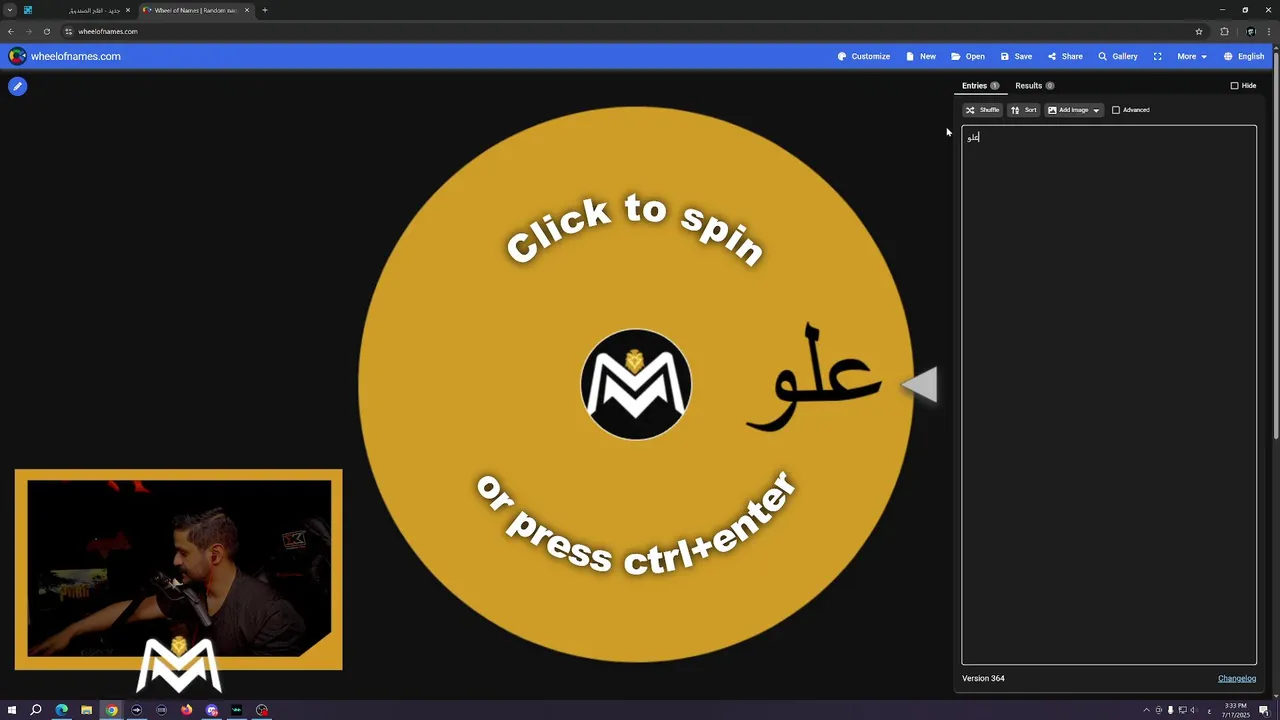Click the blue pencil edit icon

[17, 86]
